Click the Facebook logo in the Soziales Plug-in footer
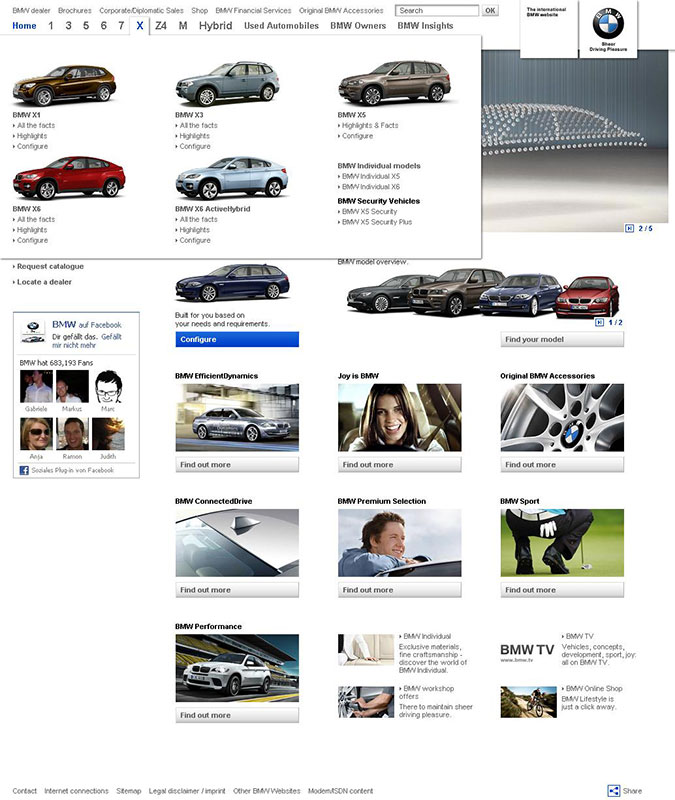Viewport: 675px width, 800px height. pos(24,470)
